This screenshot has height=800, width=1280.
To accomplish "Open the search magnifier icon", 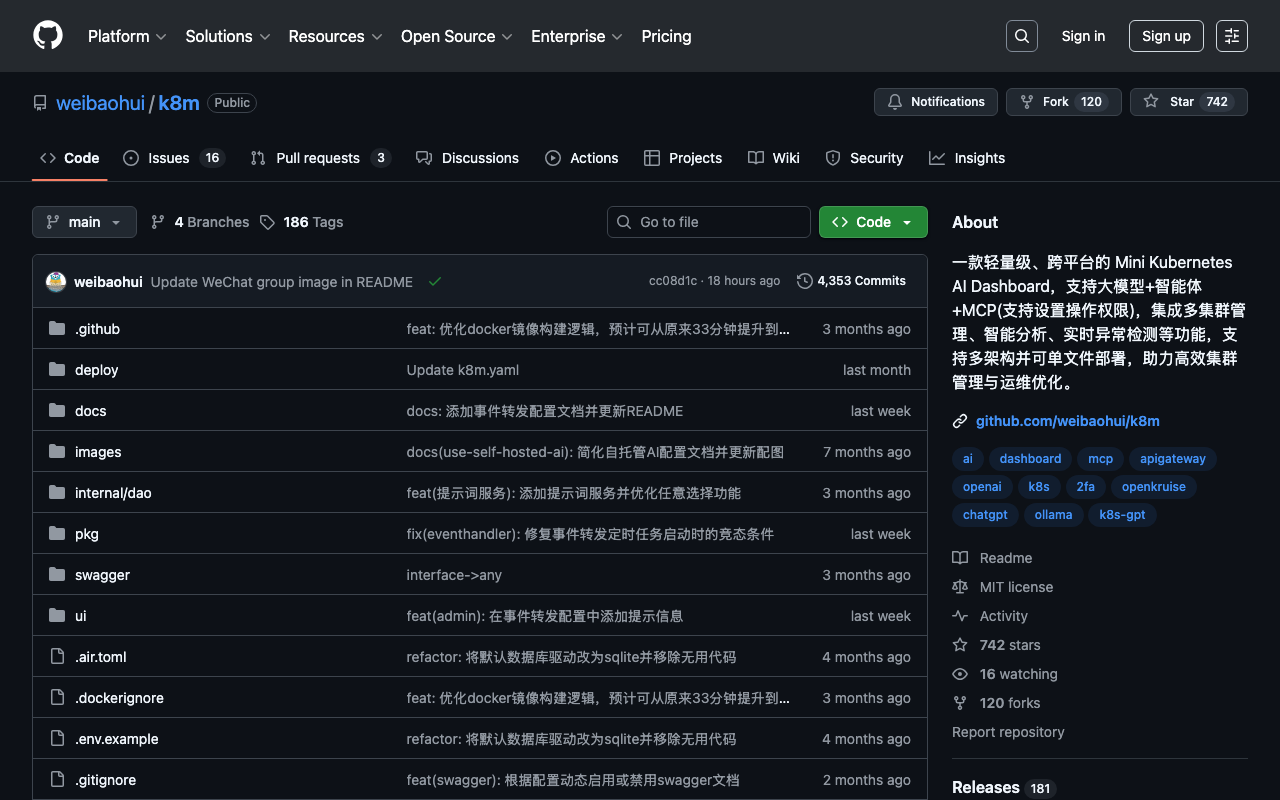I will tap(1021, 36).
